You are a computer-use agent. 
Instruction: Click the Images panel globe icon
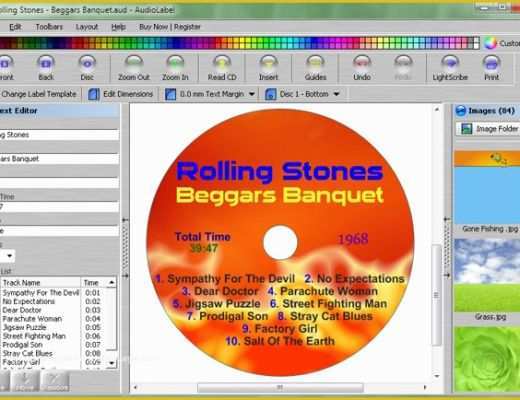(461, 111)
